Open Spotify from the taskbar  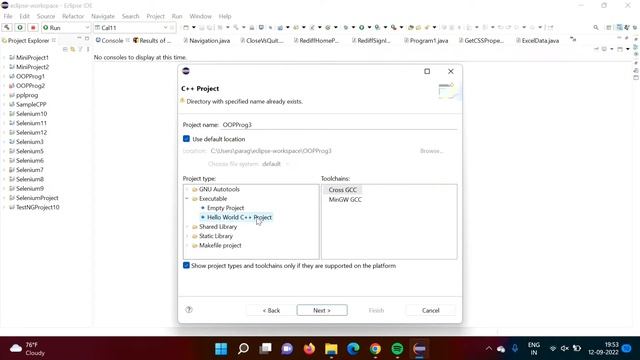click(398, 349)
